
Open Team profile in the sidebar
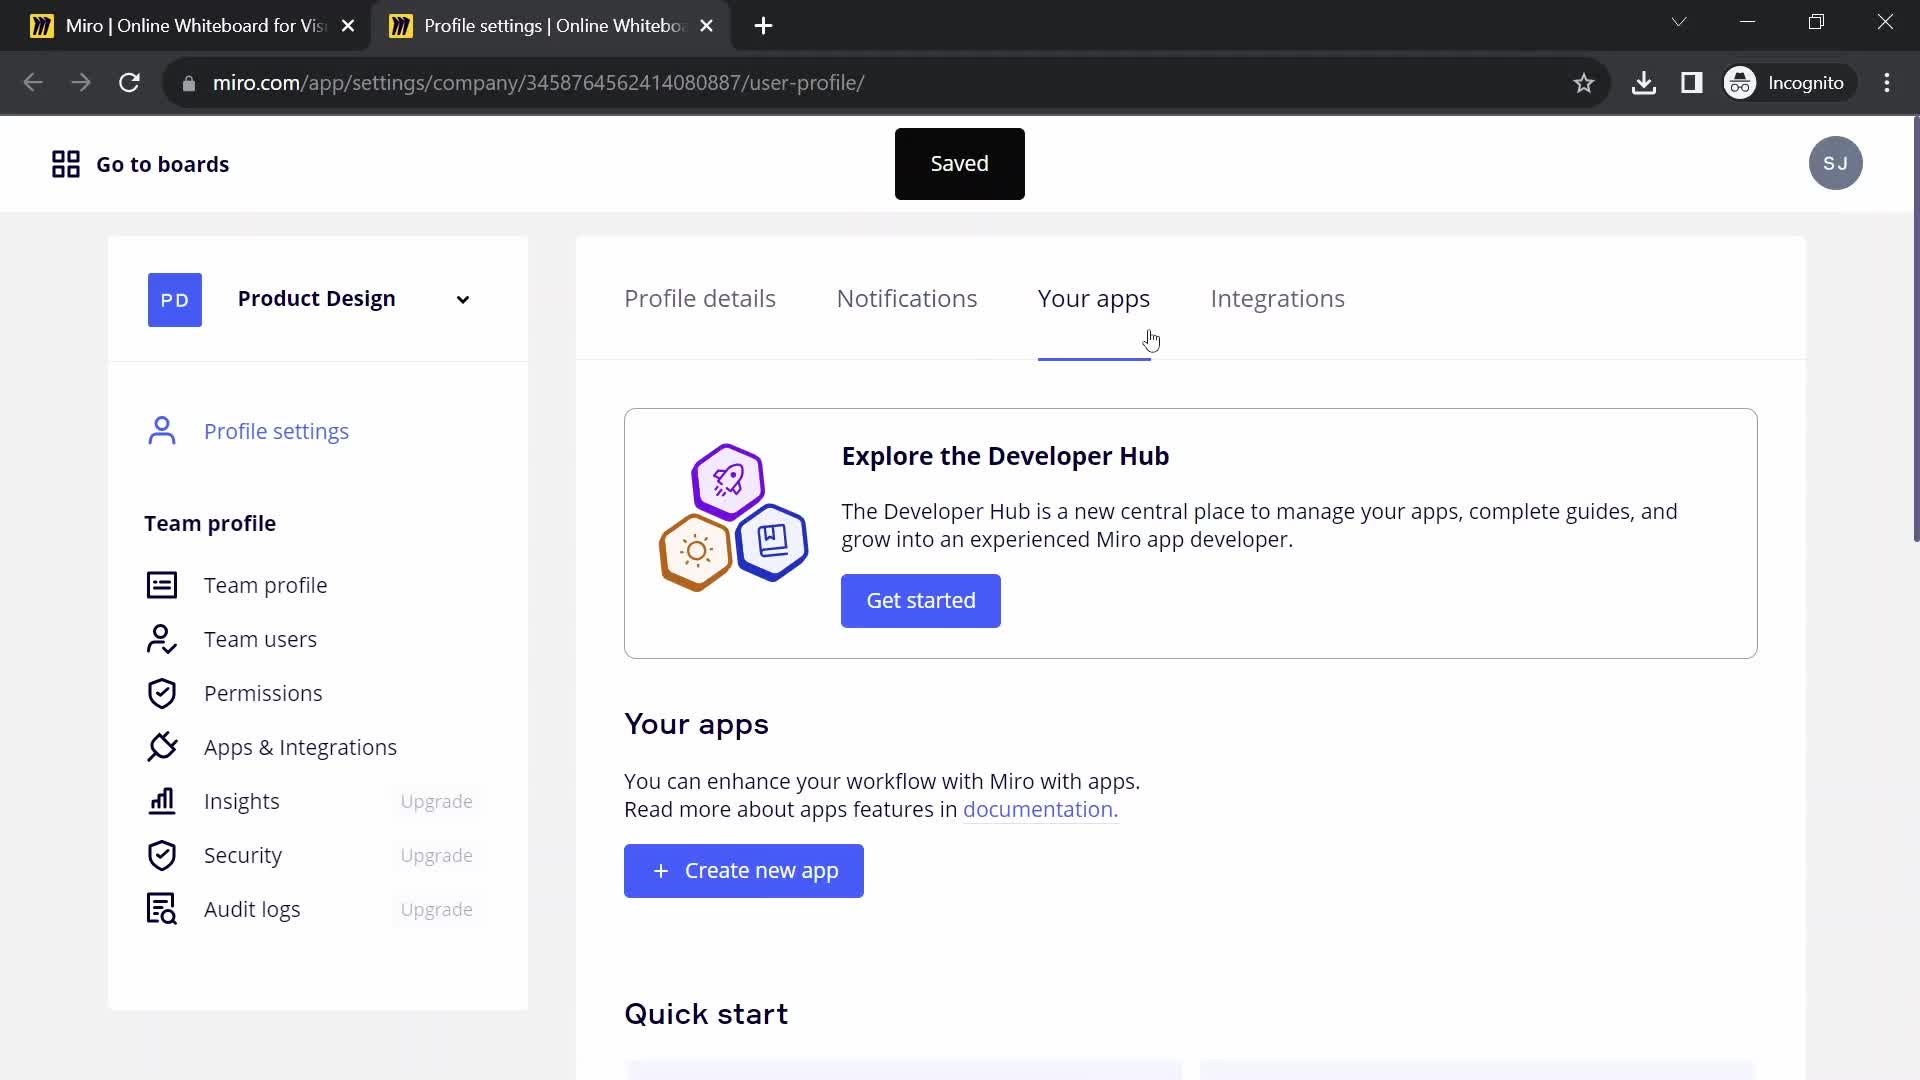tap(265, 586)
